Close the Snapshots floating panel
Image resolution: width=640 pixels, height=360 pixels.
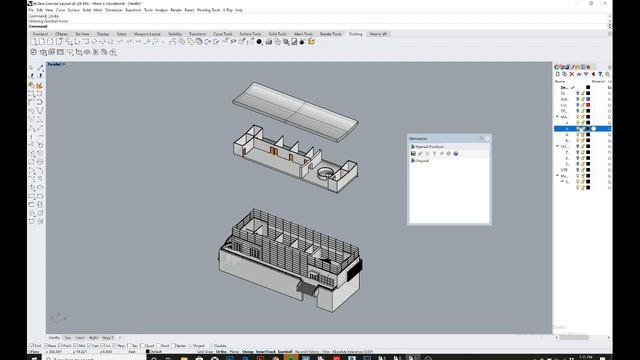[487, 138]
